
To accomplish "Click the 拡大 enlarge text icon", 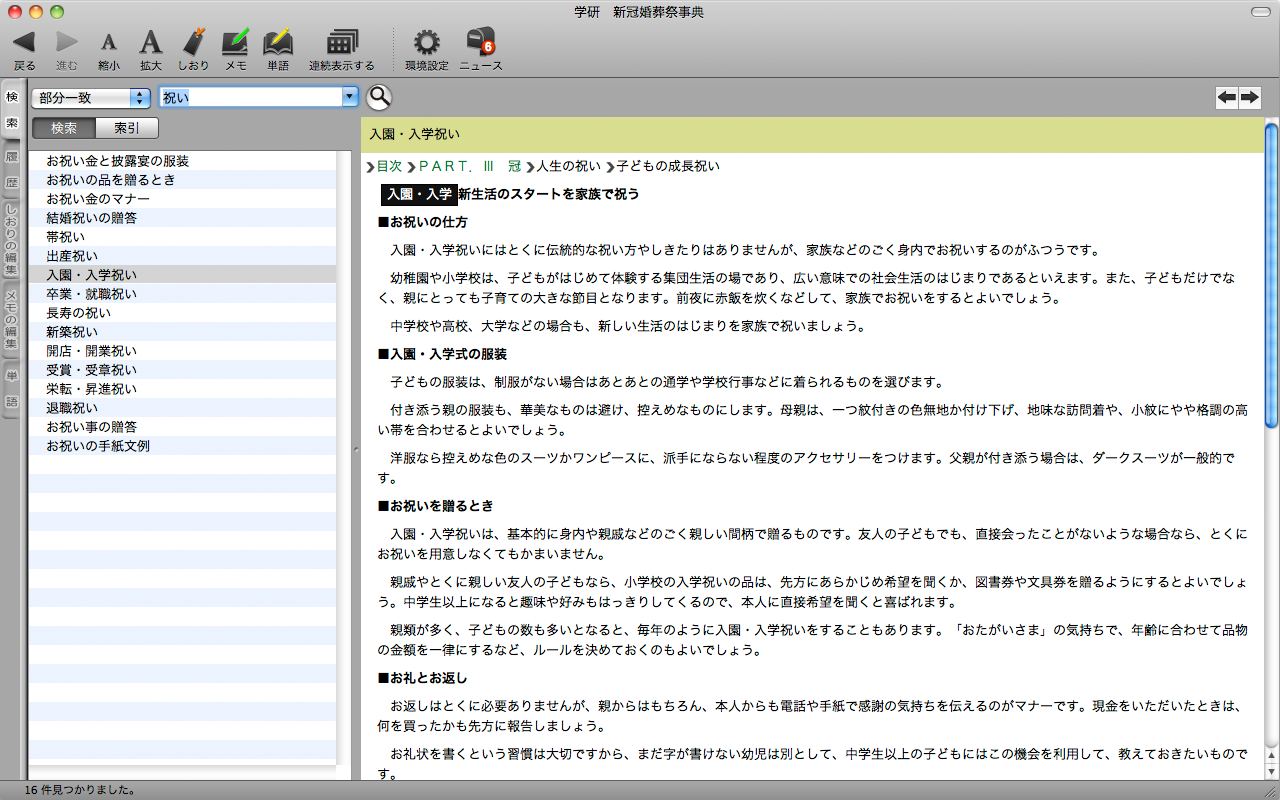I will (150, 42).
